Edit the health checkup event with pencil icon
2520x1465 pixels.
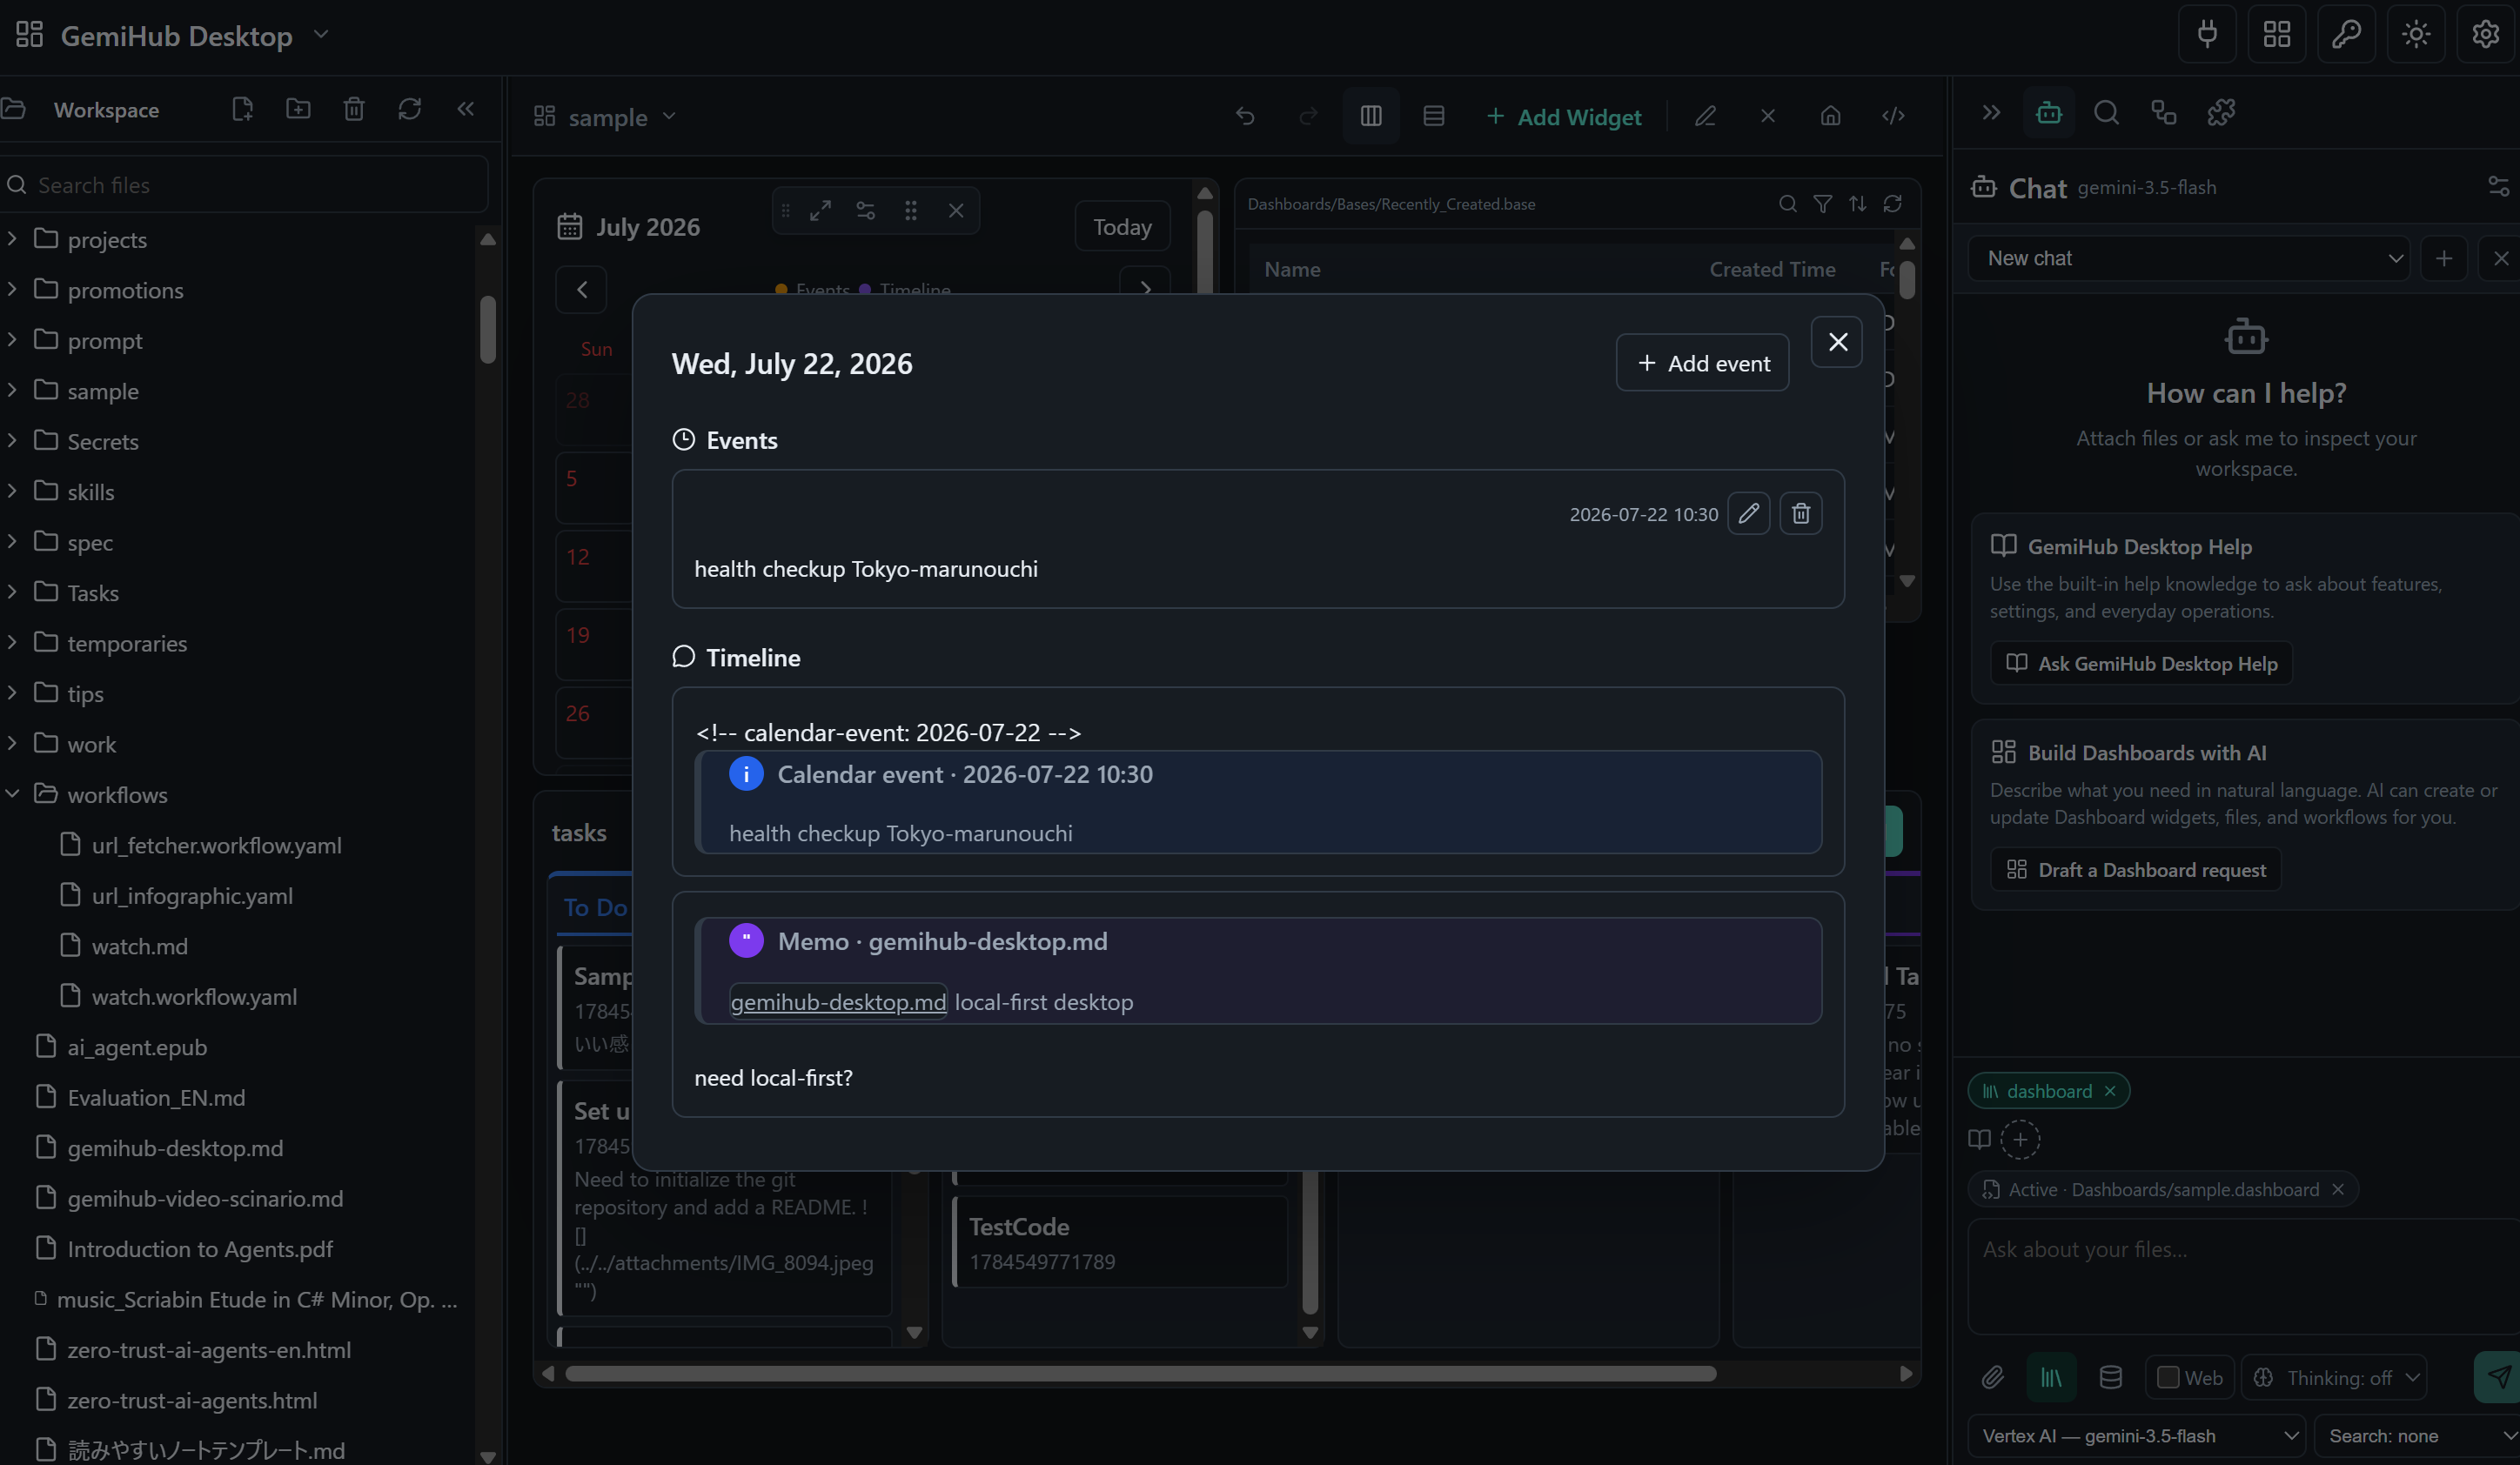[x=1748, y=514]
